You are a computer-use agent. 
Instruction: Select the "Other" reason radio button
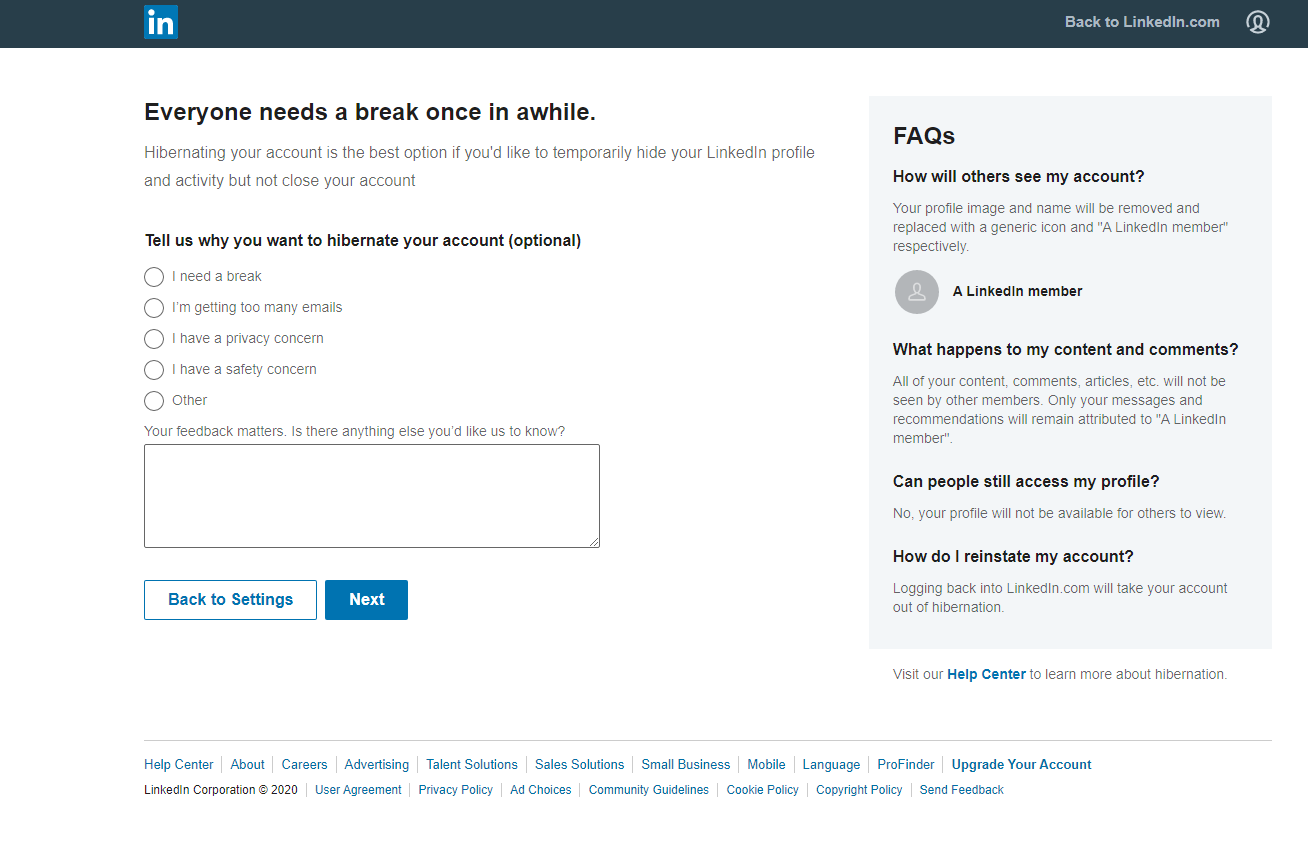[154, 401]
